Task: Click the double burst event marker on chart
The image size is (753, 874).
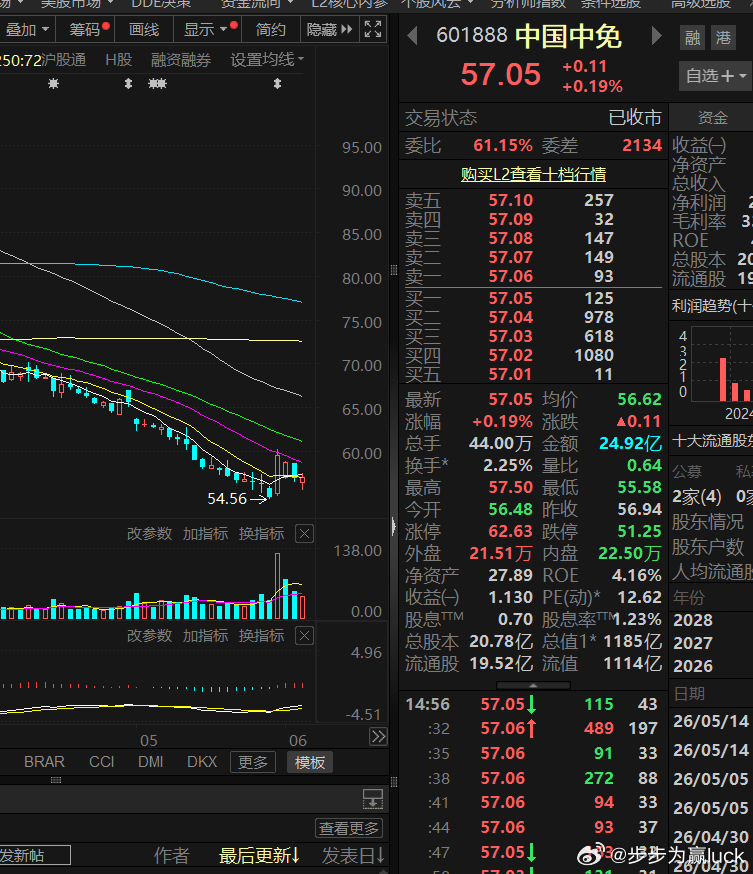Action: (157, 84)
